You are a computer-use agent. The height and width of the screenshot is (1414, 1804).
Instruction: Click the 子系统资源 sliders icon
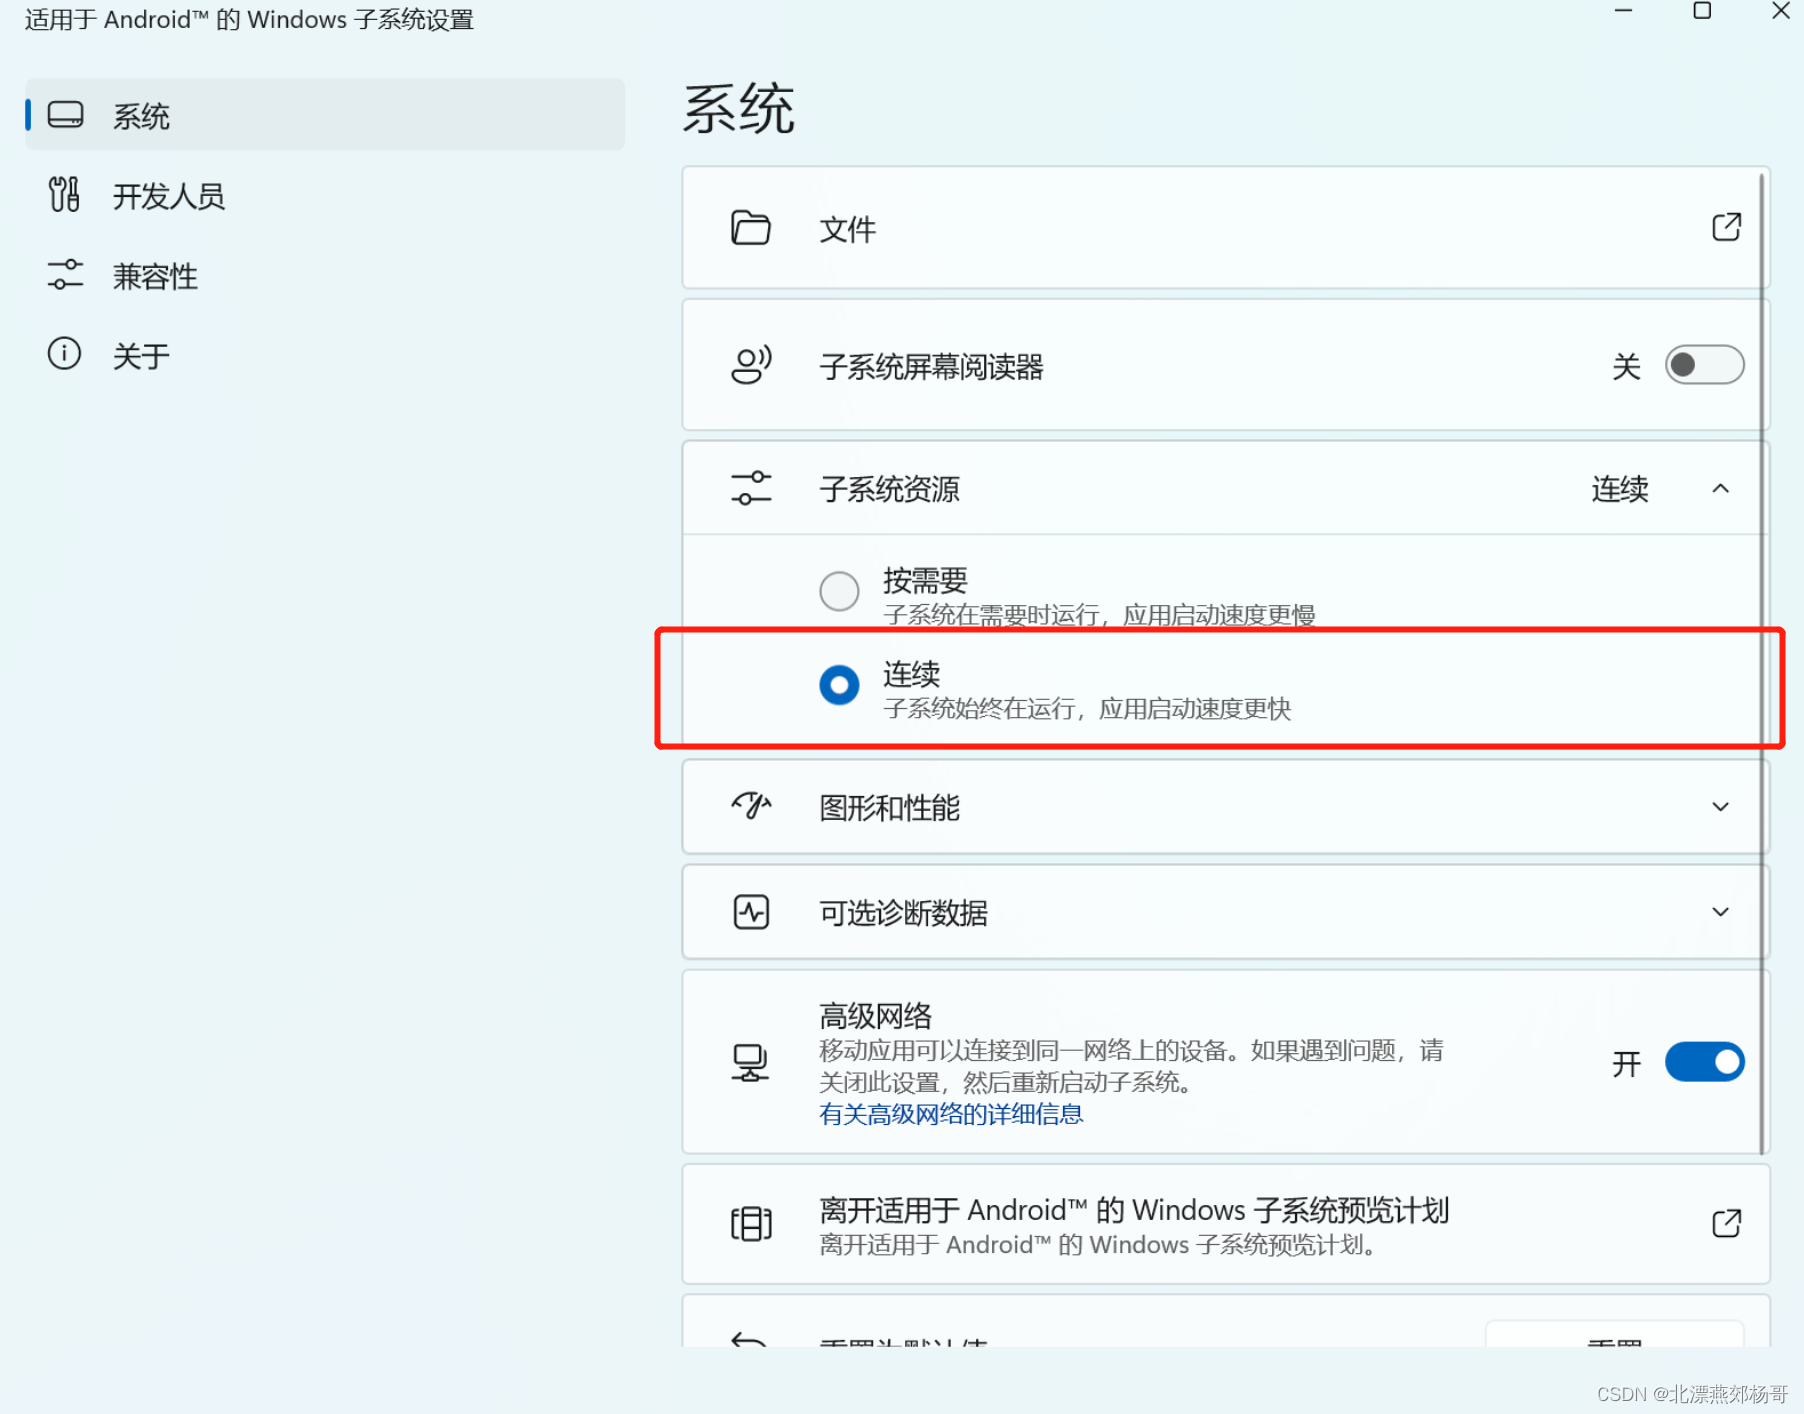click(x=751, y=488)
